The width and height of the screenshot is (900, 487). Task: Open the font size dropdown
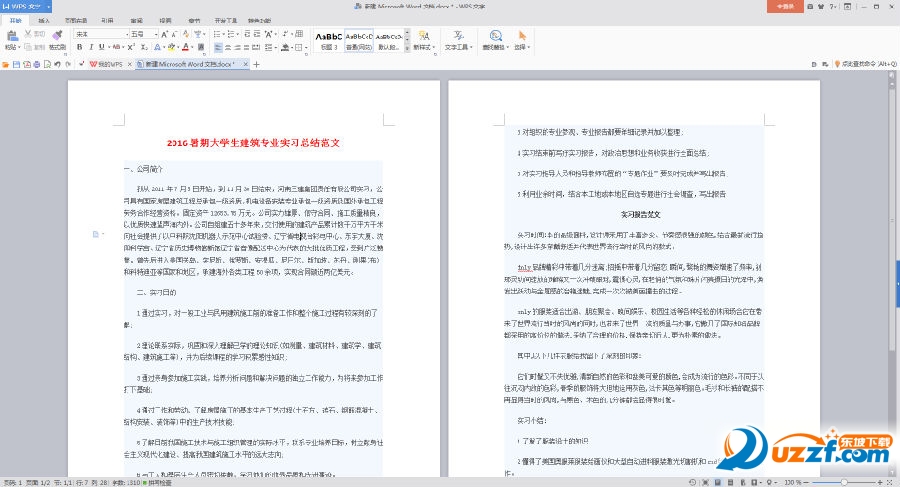(155, 34)
